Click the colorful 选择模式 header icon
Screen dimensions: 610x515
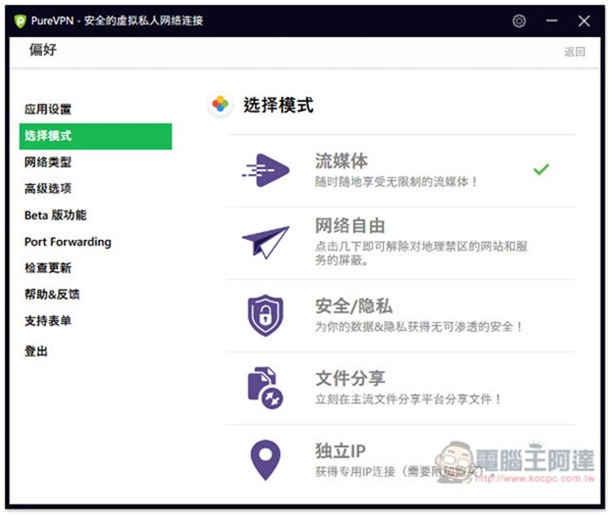[x=220, y=105]
